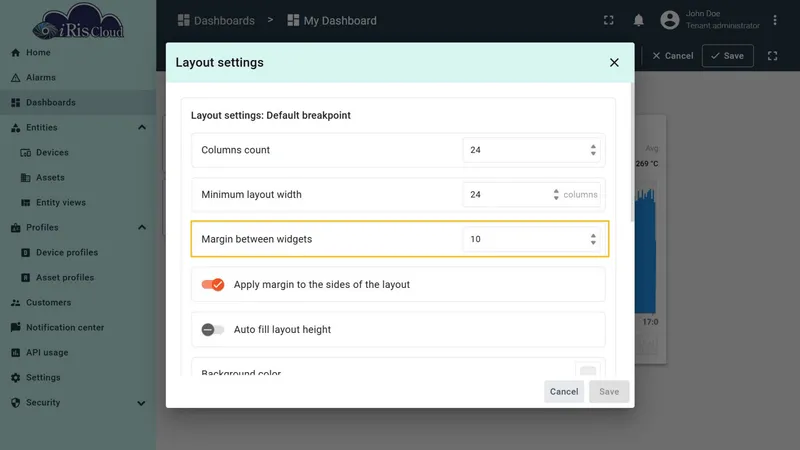Click the Customers icon

[x=16, y=303]
